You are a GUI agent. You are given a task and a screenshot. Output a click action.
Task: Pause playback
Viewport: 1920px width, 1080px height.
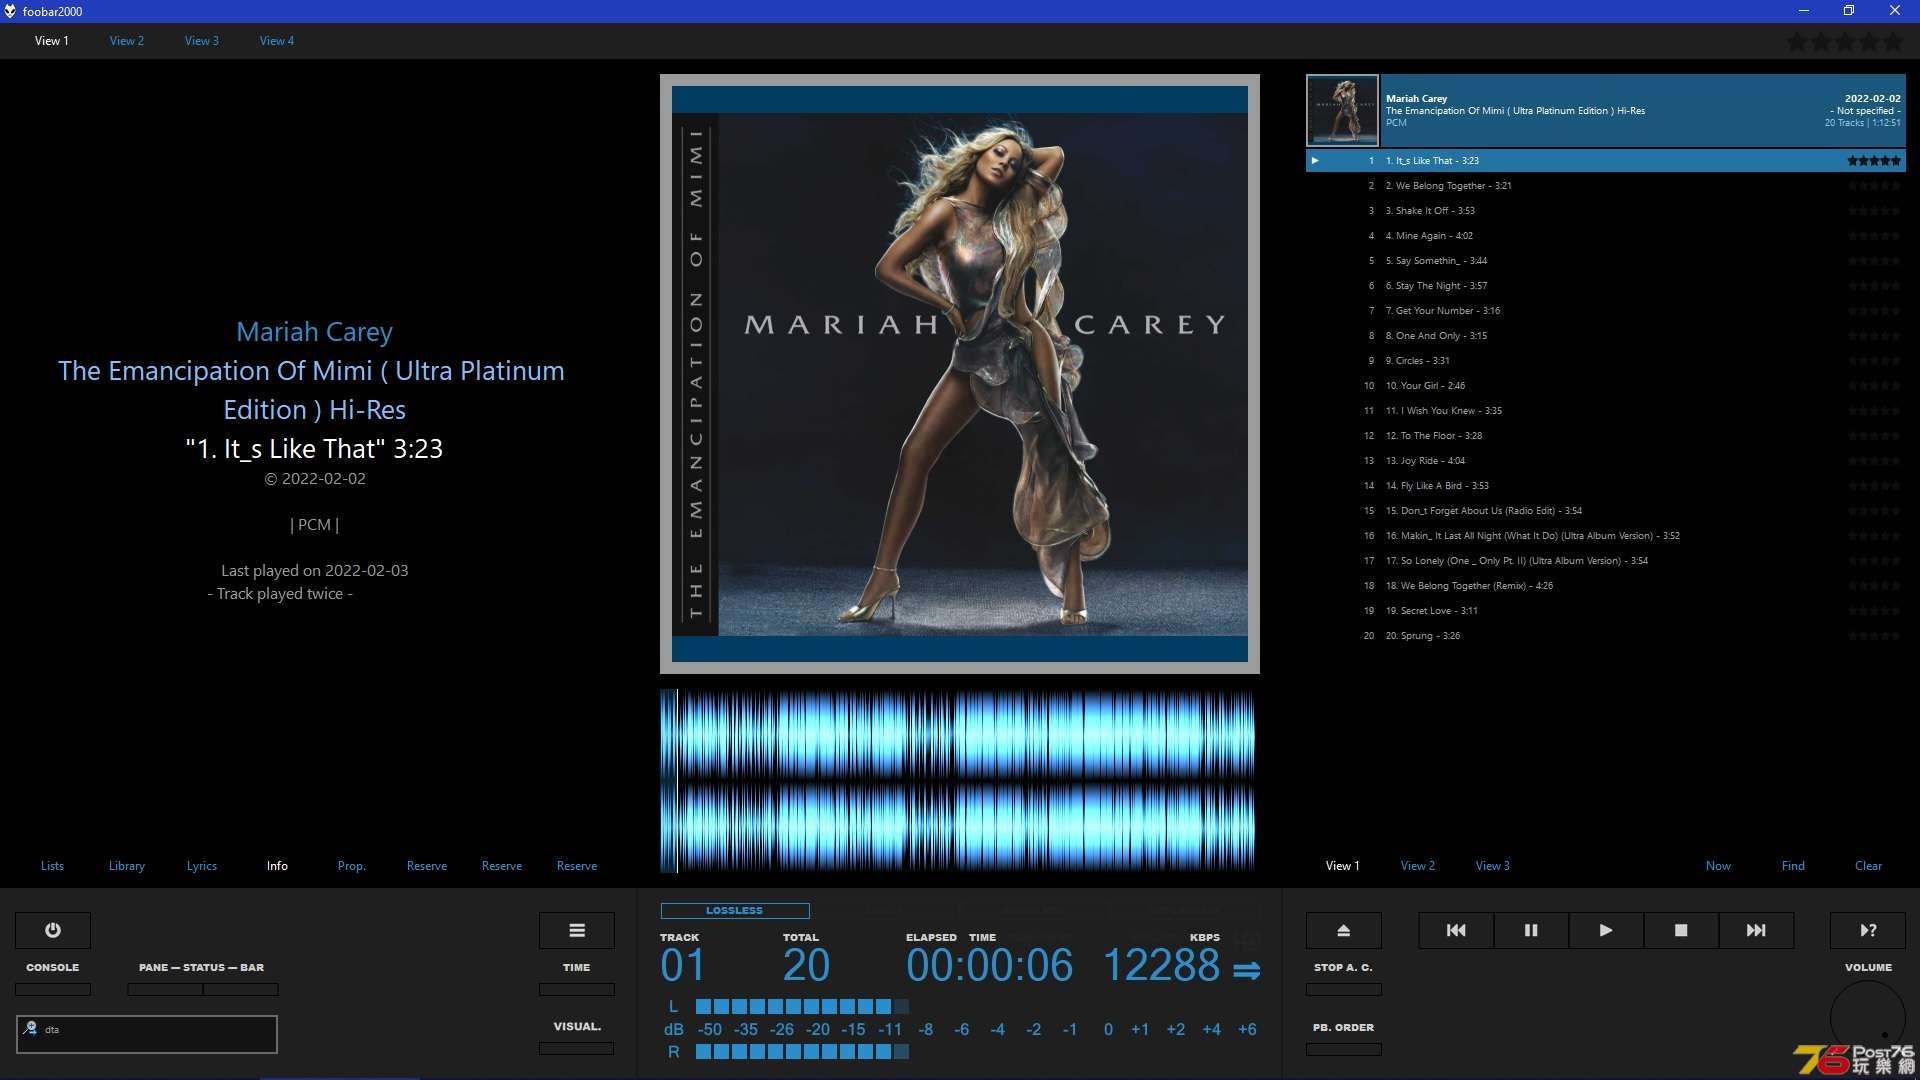click(x=1531, y=930)
